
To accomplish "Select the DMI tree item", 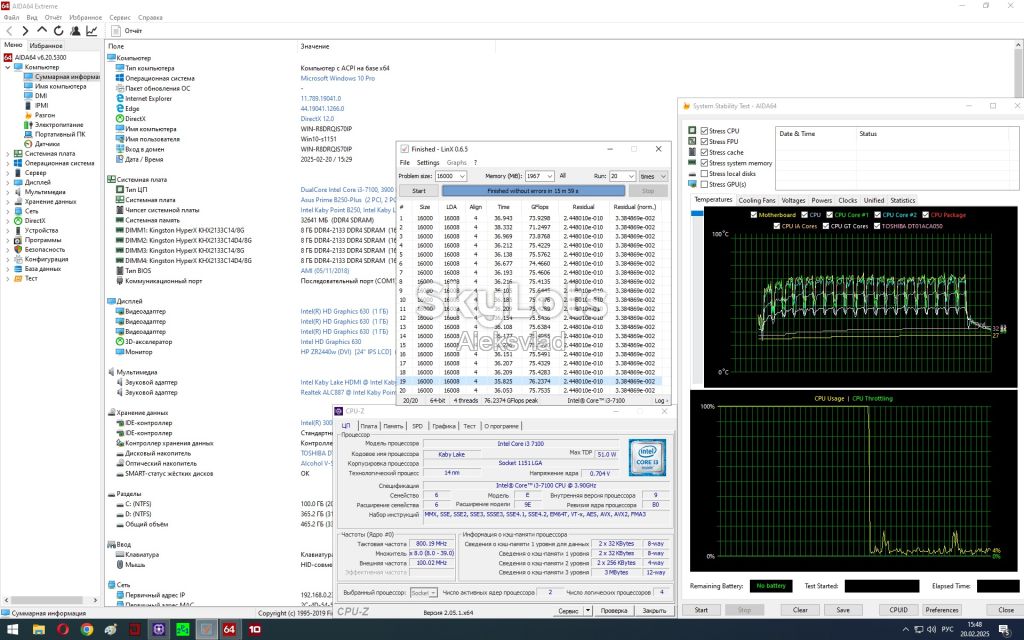I will [x=41, y=96].
